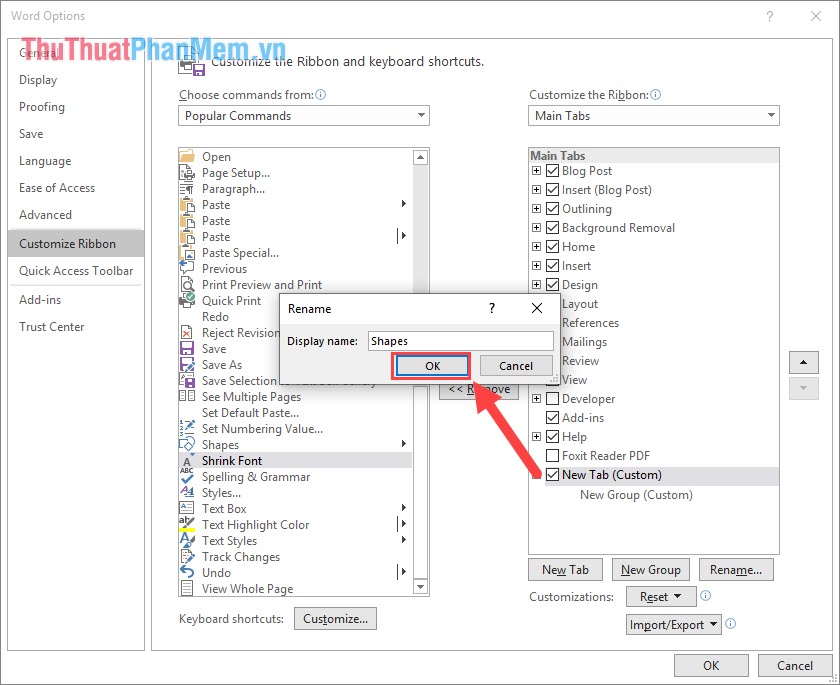Screen dimensions: 840x685
Task: Select the Undo arrow icon
Action: click(x=187, y=572)
